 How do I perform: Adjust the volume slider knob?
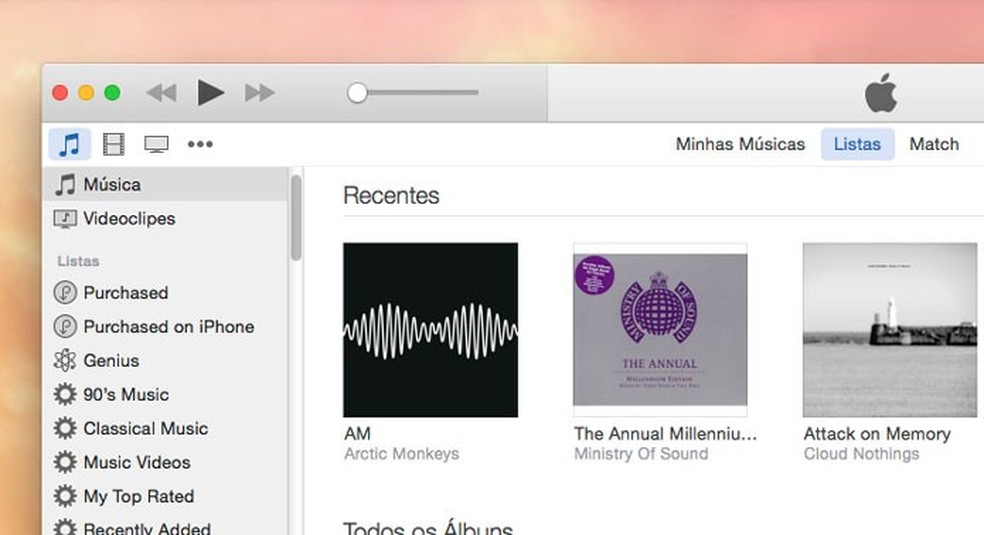(357, 93)
